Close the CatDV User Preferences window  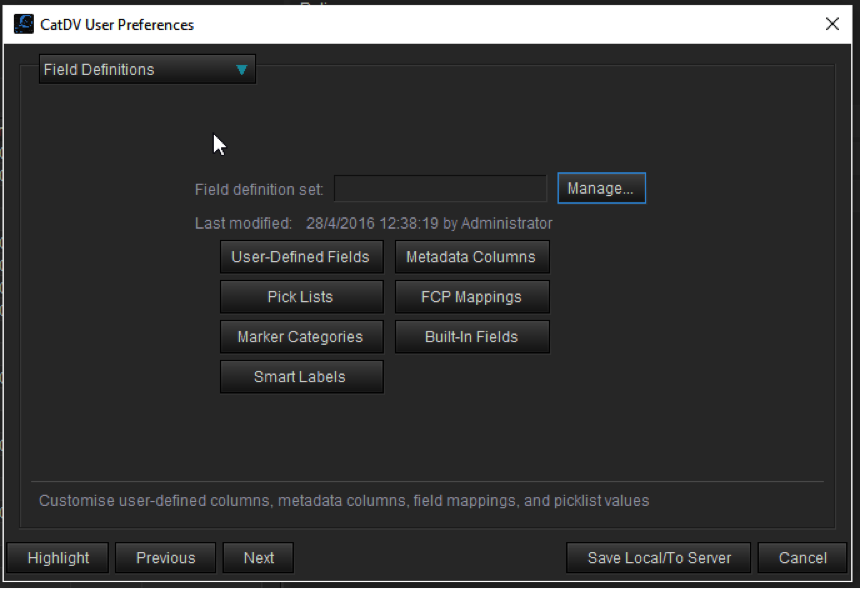coord(832,24)
